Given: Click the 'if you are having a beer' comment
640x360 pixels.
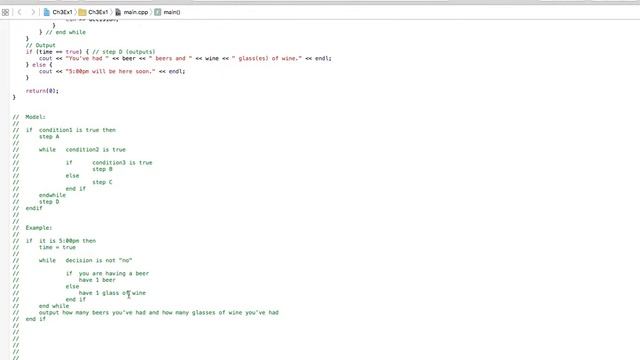Looking at the screenshot, I should (107, 273).
